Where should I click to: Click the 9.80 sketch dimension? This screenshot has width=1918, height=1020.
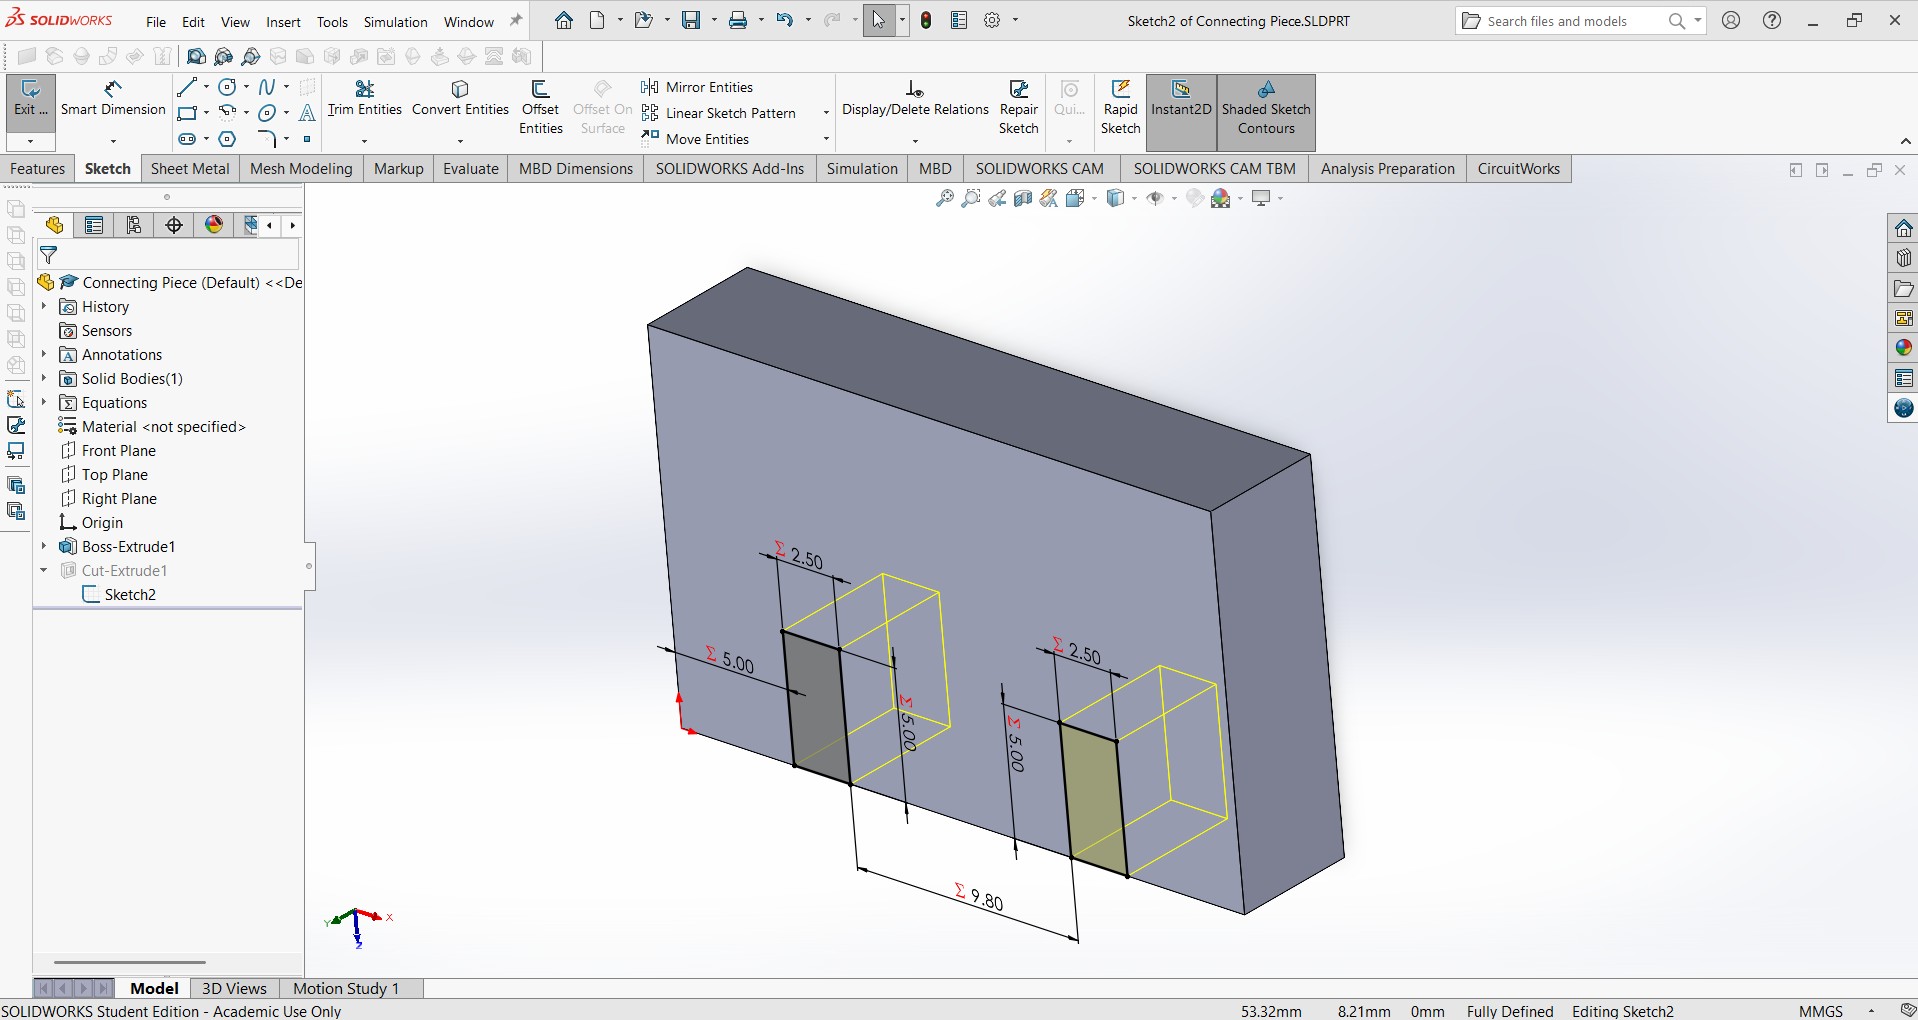coord(986,900)
